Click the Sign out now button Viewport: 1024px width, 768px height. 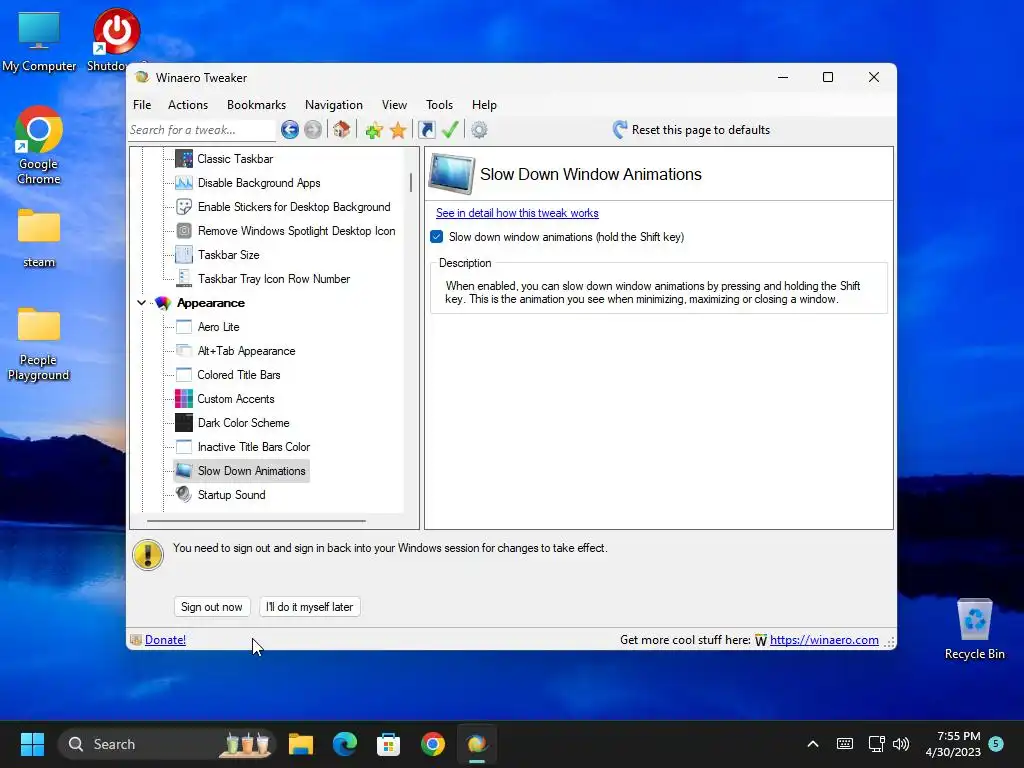tap(212, 607)
